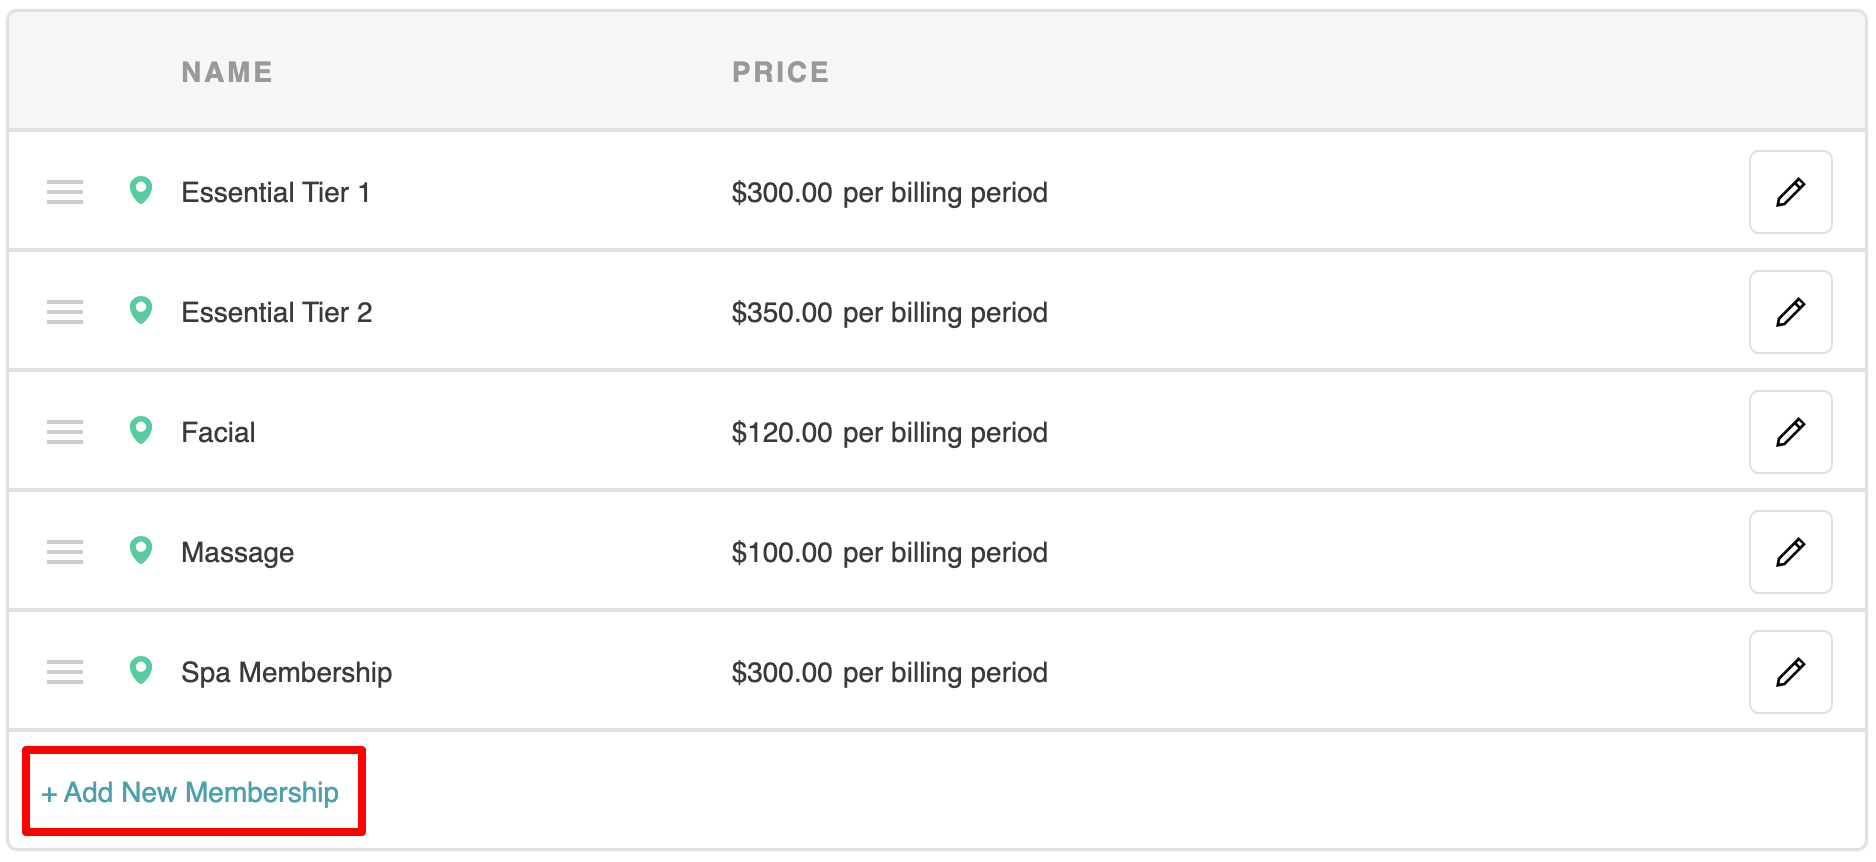
Task: Add a new membership
Action: click(x=191, y=792)
